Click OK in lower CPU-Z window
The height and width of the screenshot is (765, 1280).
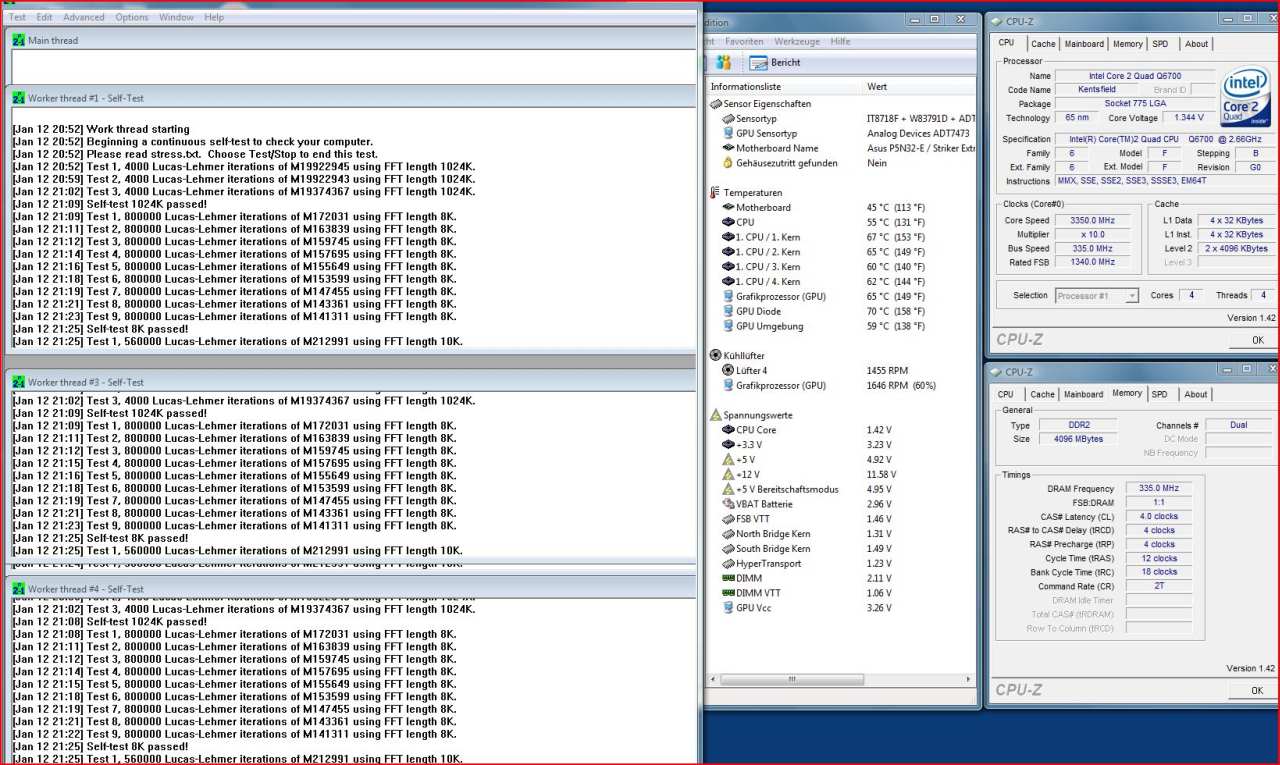pyautogui.click(x=1257, y=690)
